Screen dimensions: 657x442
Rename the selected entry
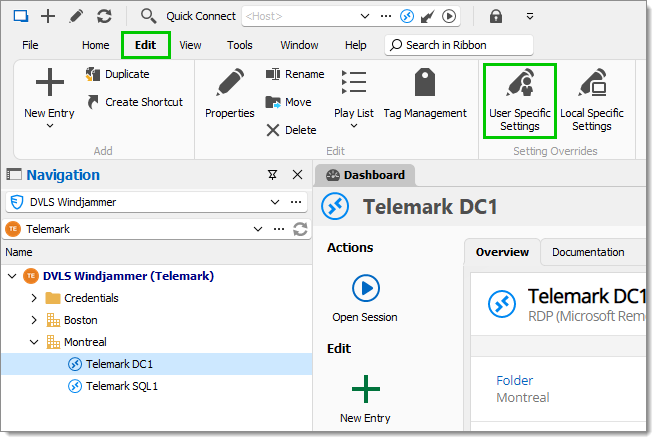[x=295, y=74]
